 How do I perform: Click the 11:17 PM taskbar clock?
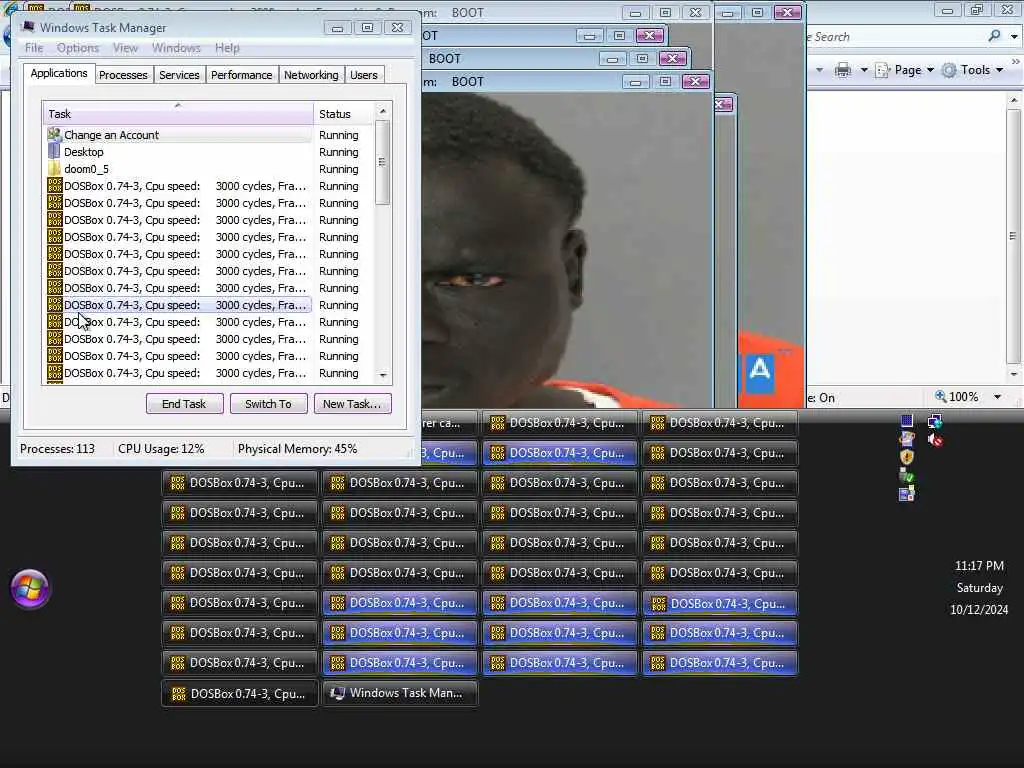[x=979, y=566]
